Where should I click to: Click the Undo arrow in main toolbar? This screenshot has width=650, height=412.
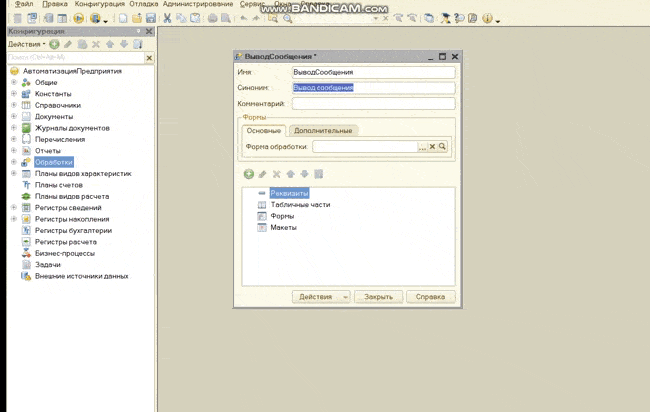[244, 18]
